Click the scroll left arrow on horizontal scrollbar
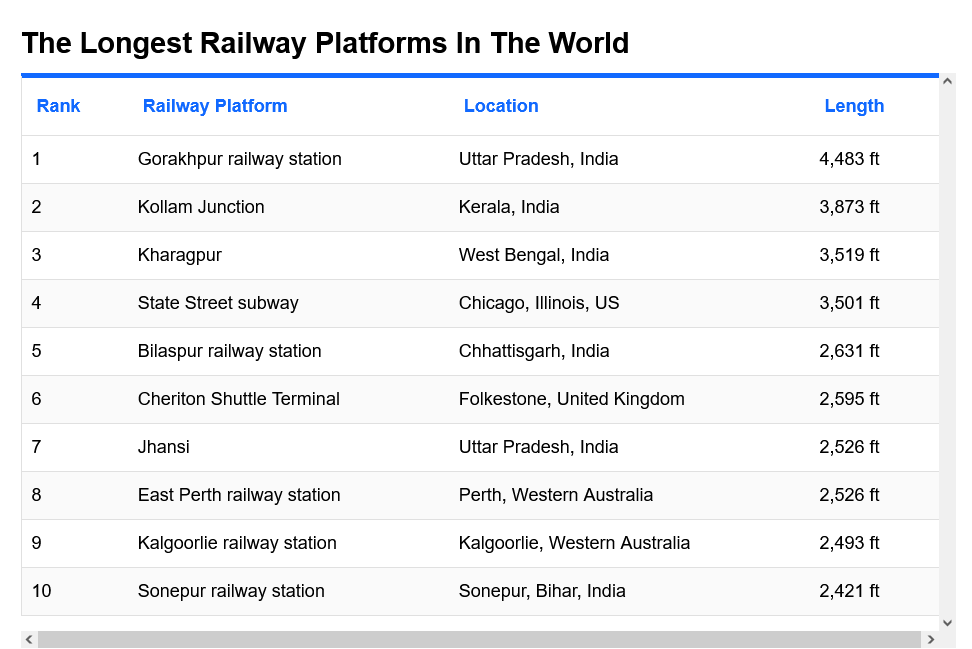The height and width of the screenshot is (649, 972). (x=29, y=640)
